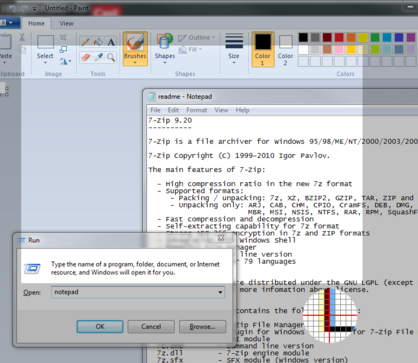Click the Browse... button in Run
This screenshot has height=363, width=418.
pyautogui.click(x=202, y=327)
